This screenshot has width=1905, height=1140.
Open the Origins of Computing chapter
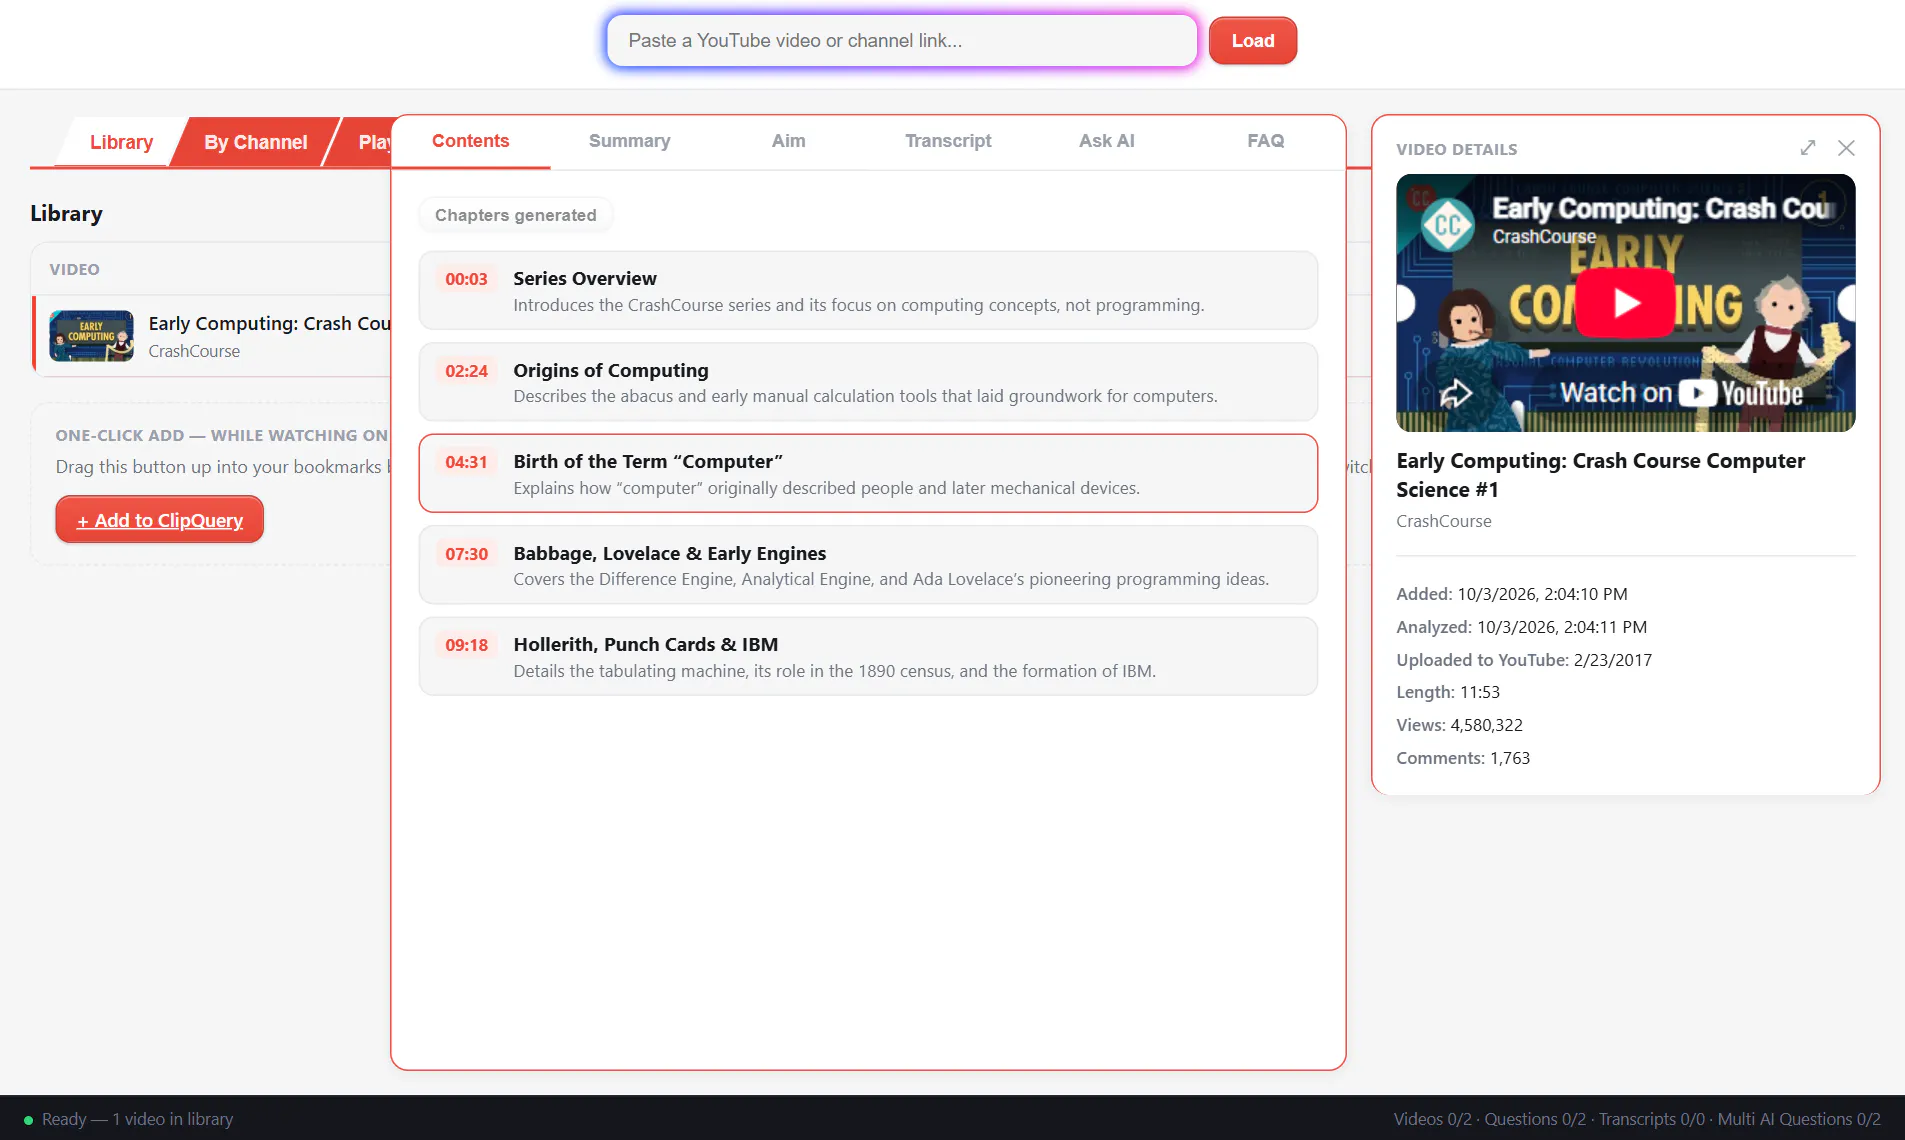(x=868, y=382)
